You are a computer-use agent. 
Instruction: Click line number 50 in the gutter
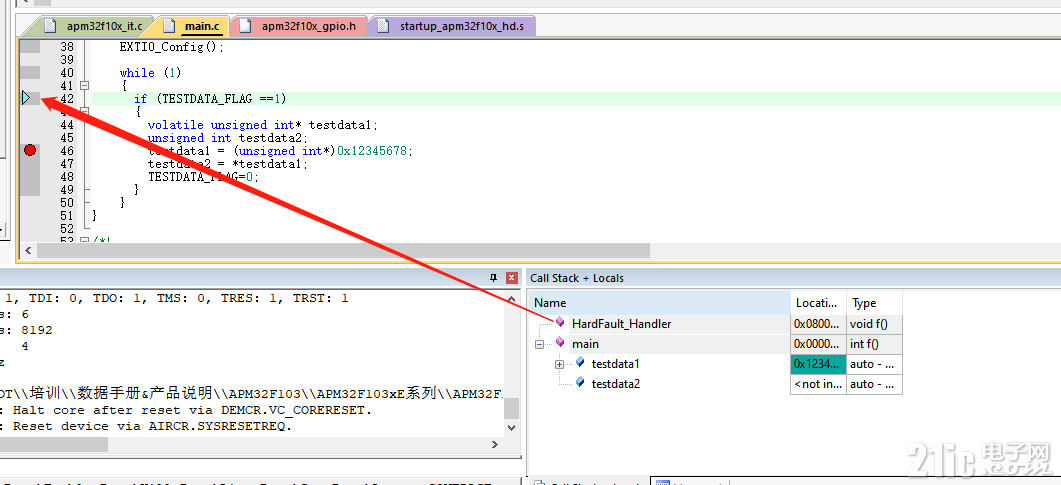pos(67,202)
